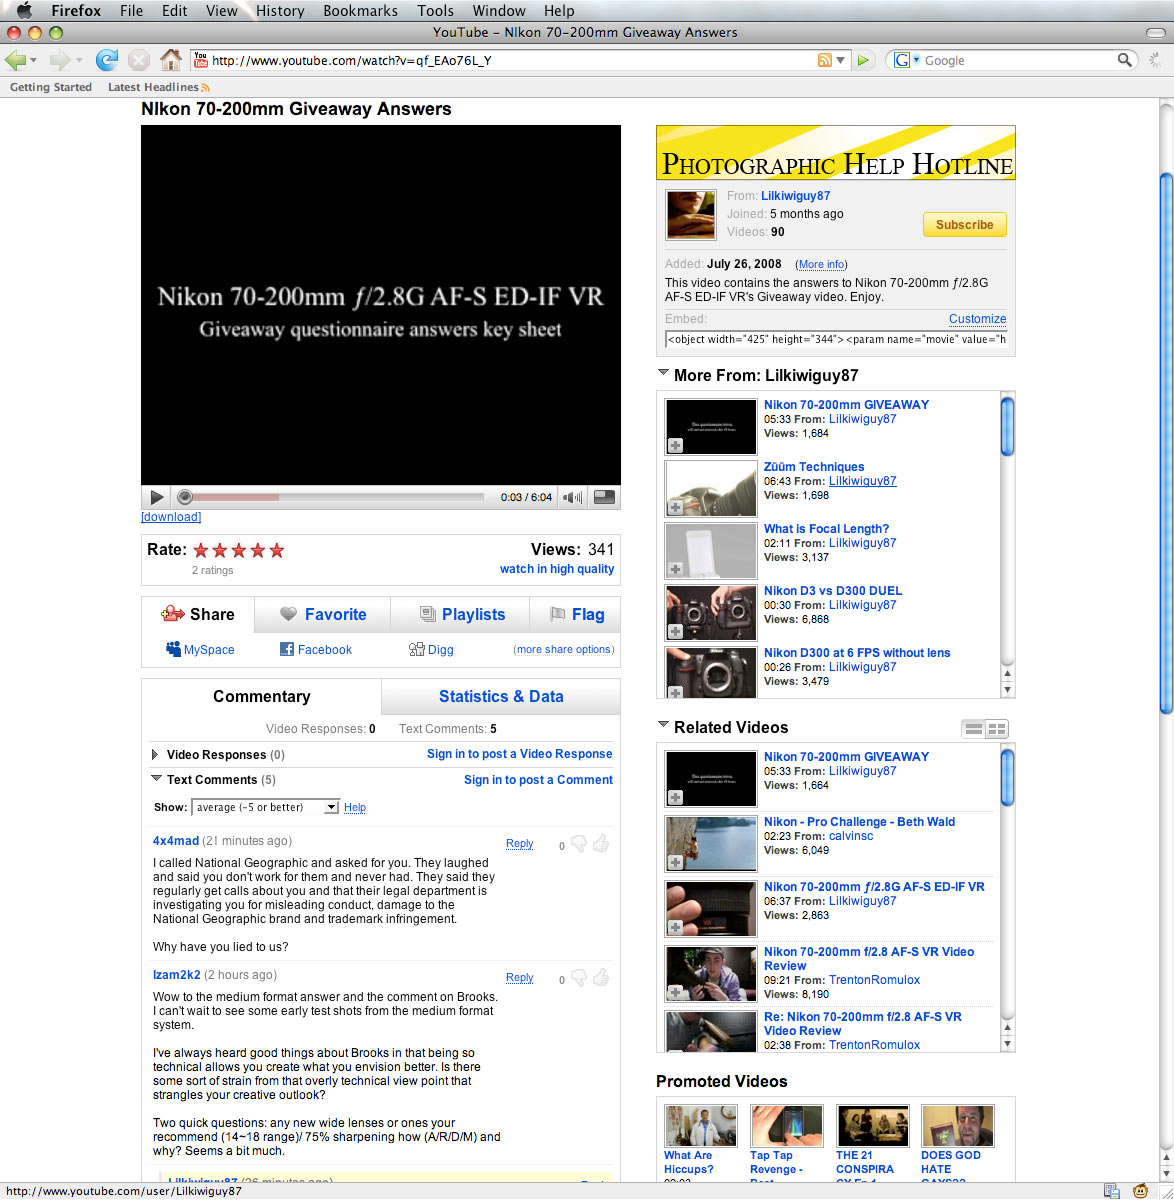Click the download link under video
This screenshot has height=1200, width=1174.
171,517
